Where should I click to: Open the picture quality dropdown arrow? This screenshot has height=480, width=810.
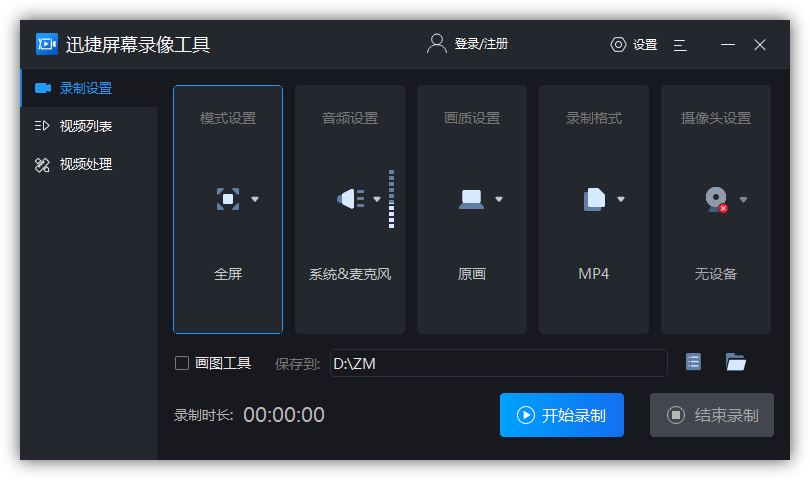(499, 199)
